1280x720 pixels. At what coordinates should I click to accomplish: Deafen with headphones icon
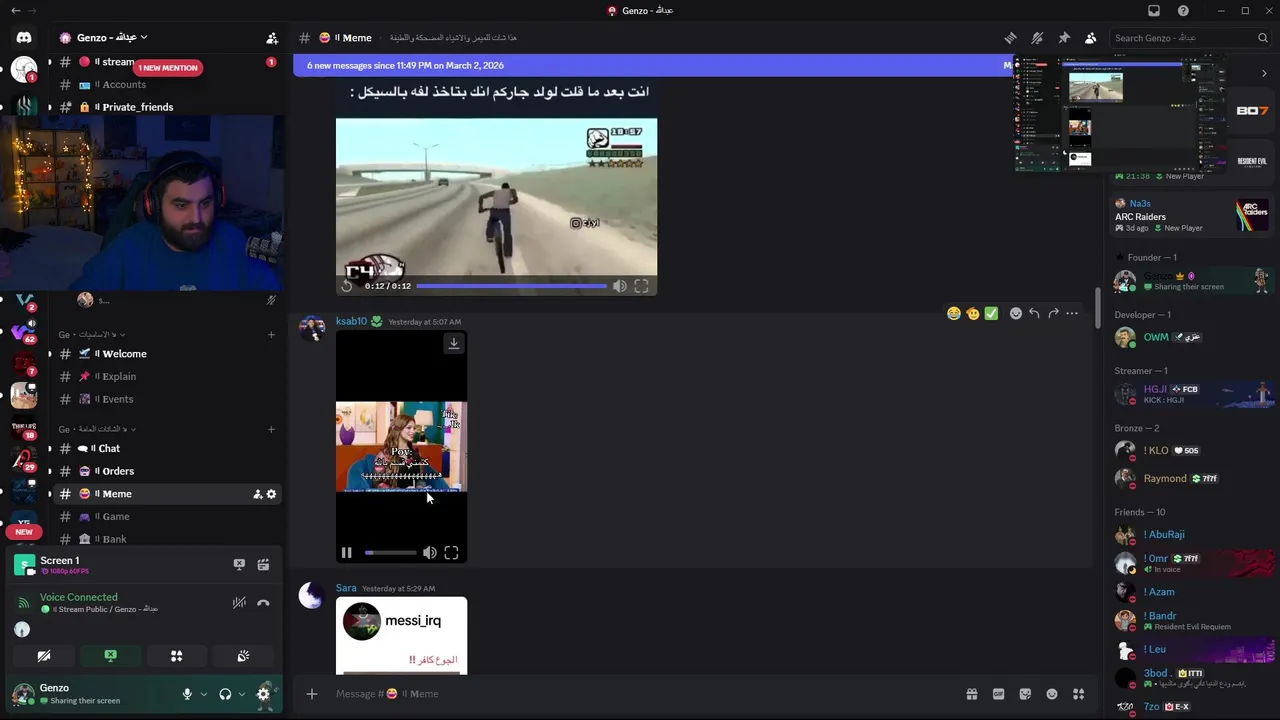[x=225, y=694]
